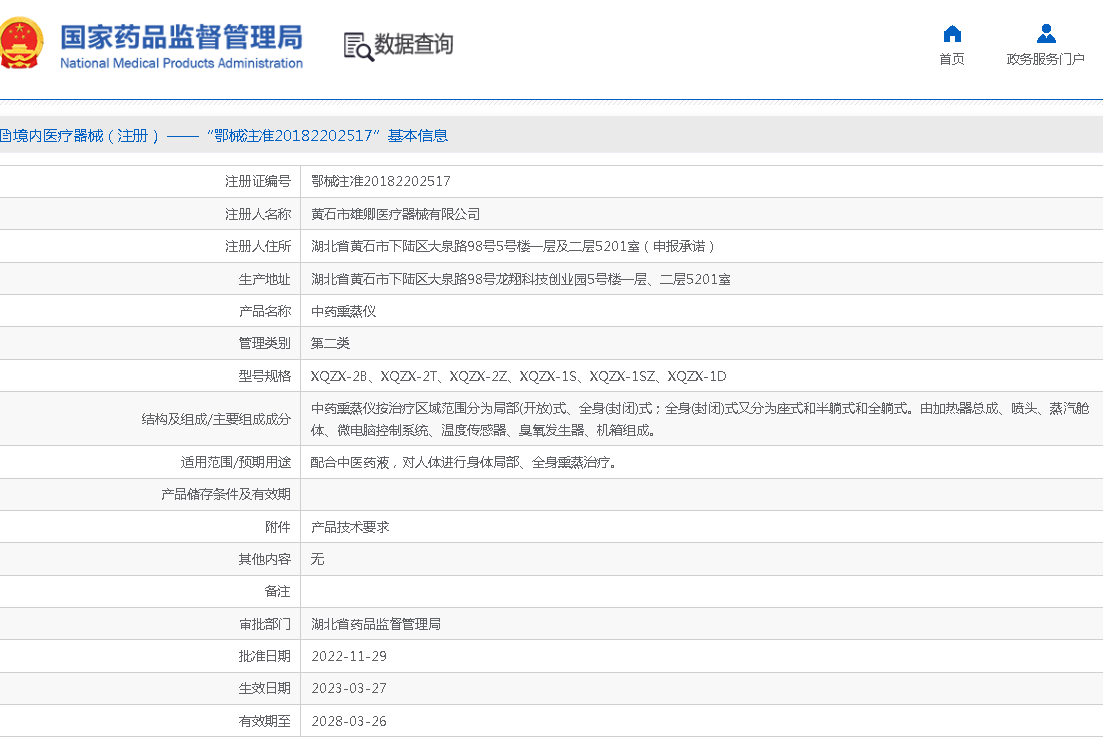Click the 产品技术要求 attachment entry
Screen dimensions: 1103x737
coord(350,527)
